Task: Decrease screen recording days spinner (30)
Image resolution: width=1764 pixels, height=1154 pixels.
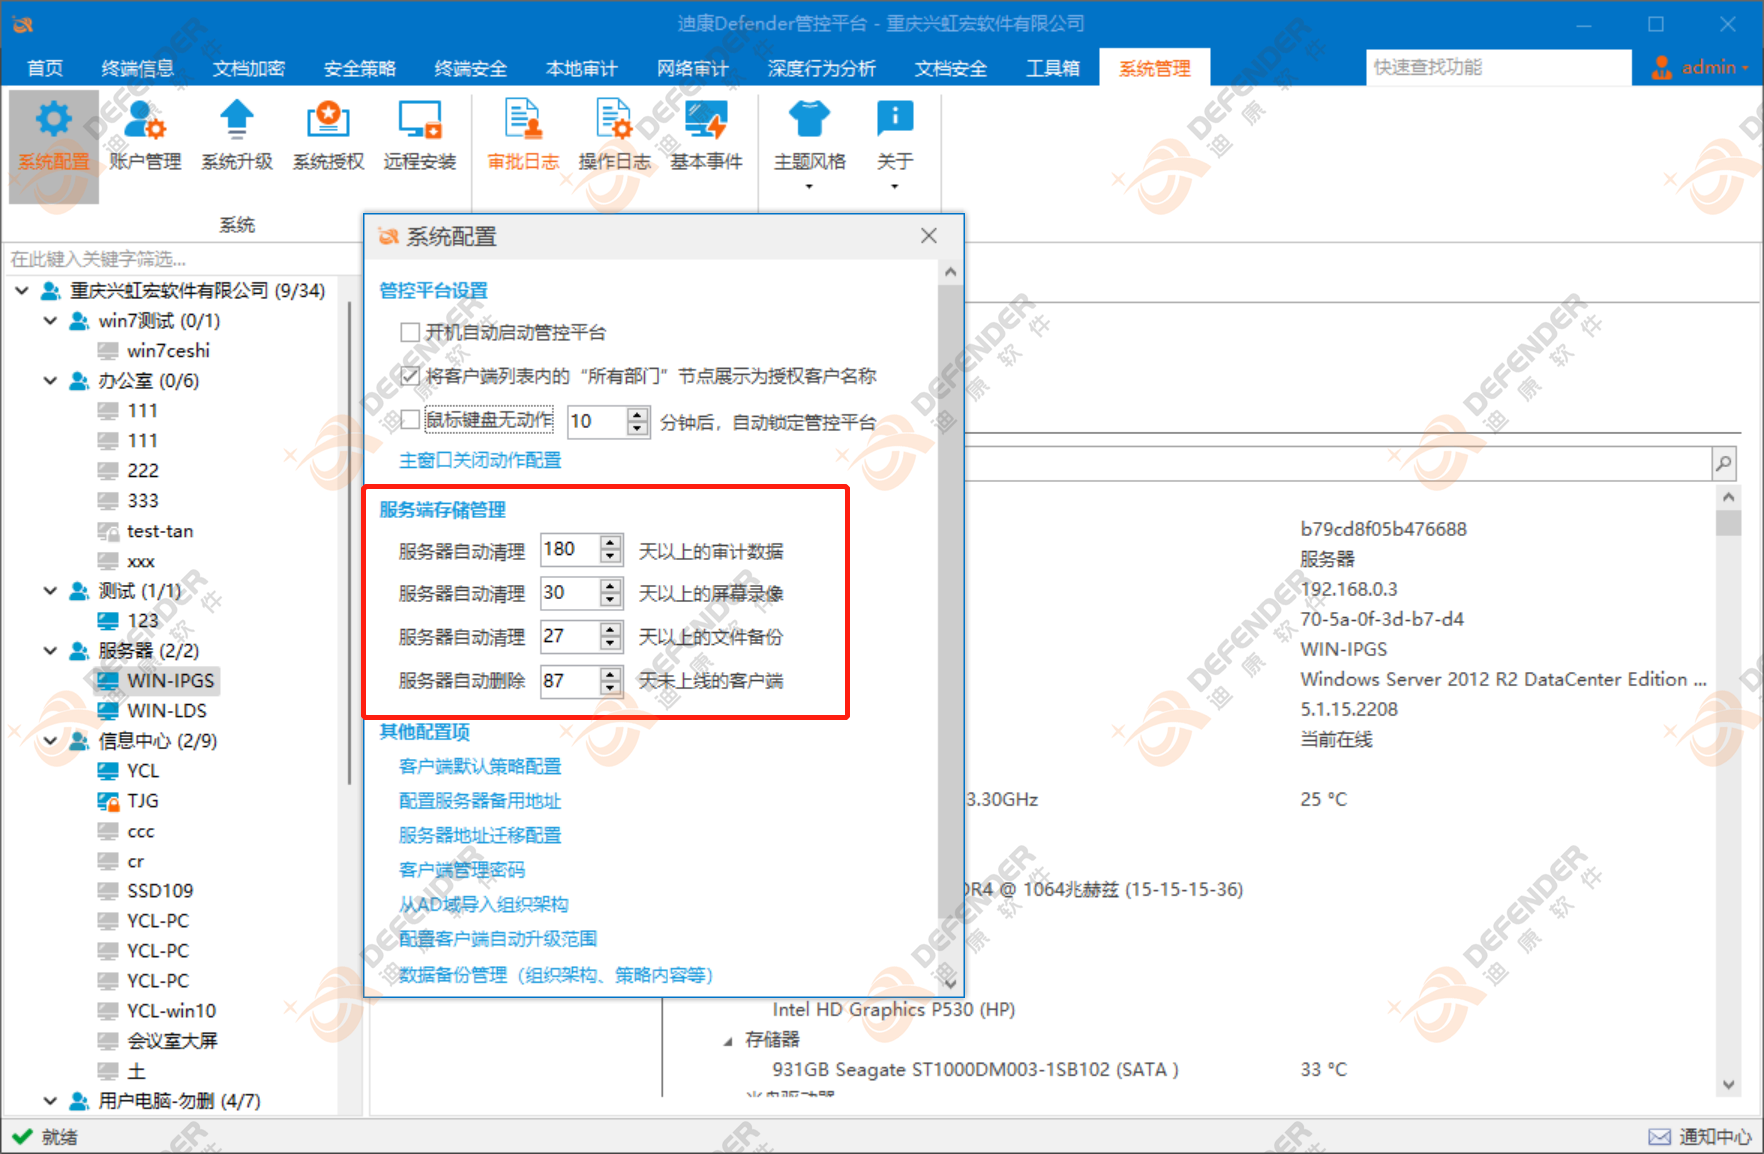Action: coord(610,600)
